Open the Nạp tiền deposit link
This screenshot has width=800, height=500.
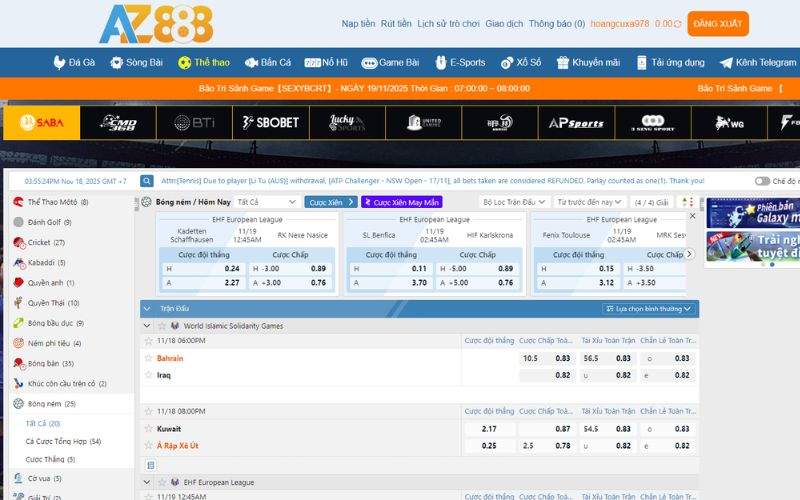[358, 23]
